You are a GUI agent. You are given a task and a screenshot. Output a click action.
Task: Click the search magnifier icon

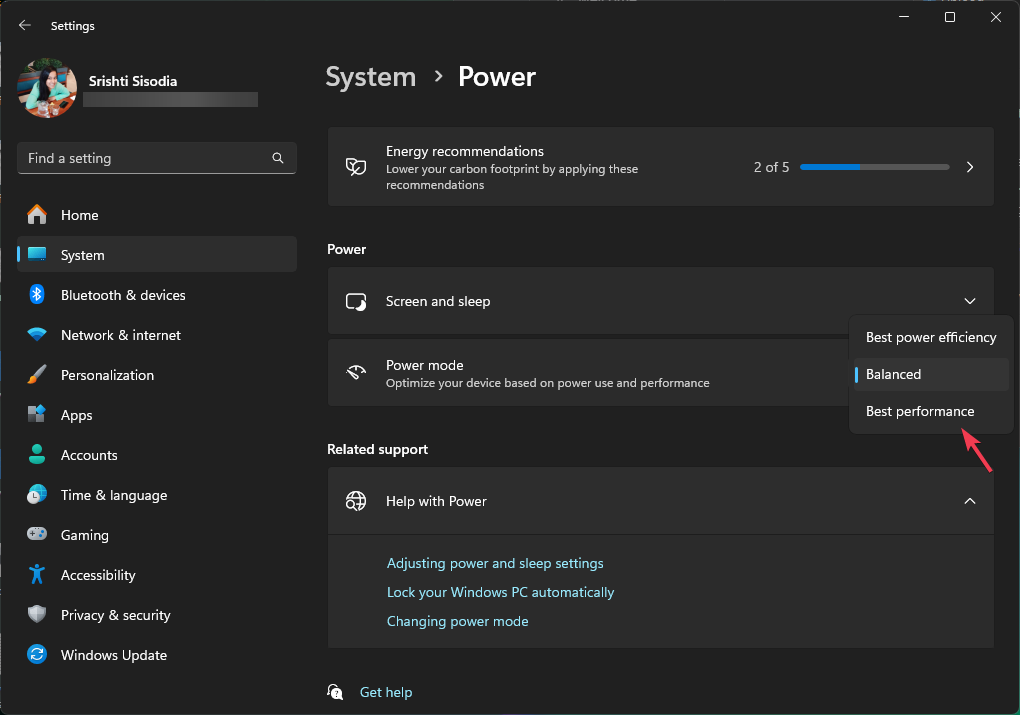pos(278,158)
